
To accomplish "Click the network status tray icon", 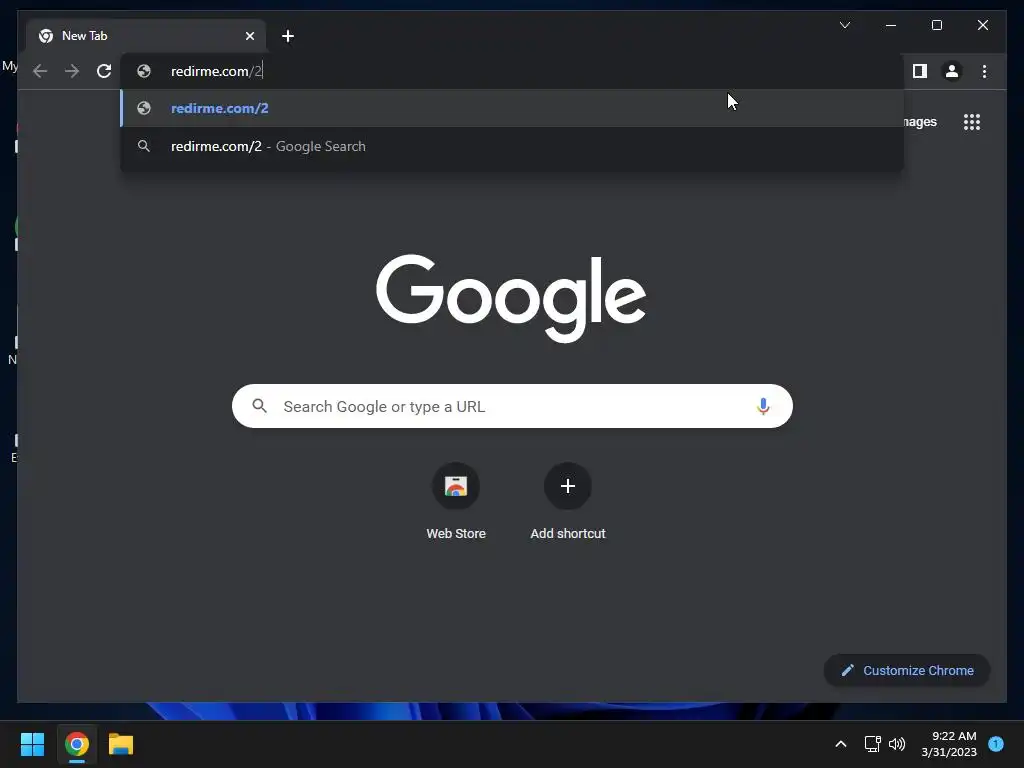I will click(x=872, y=744).
